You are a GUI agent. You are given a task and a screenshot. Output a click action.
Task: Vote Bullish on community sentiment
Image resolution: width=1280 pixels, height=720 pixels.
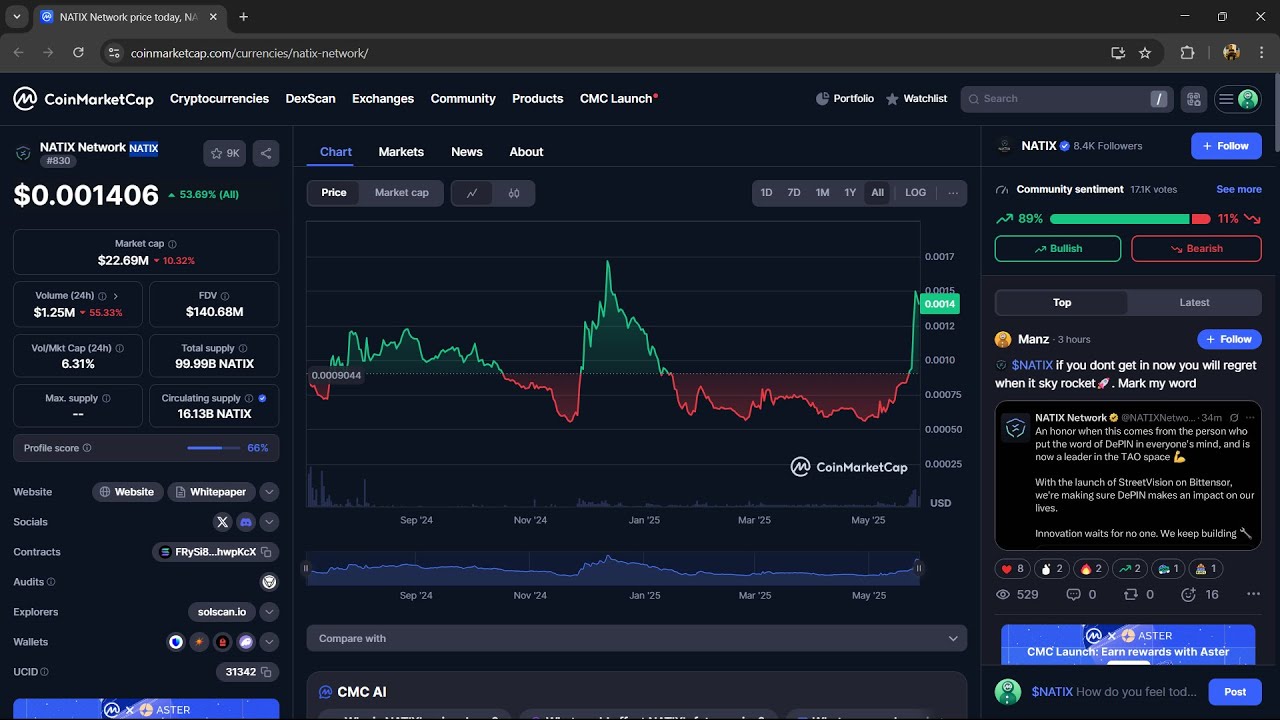coord(1058,249)
